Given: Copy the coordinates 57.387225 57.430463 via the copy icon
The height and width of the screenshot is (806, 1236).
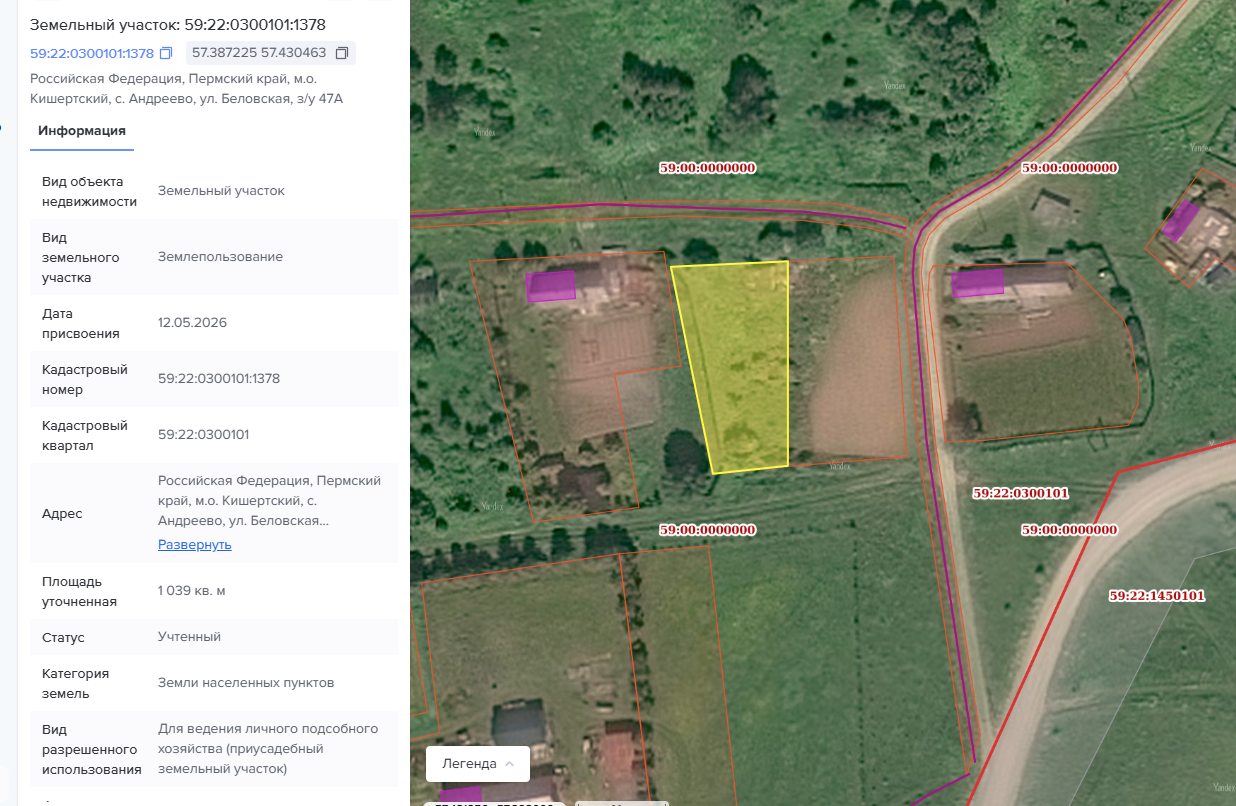Looking at the screenshot, I should click(342, 53).
